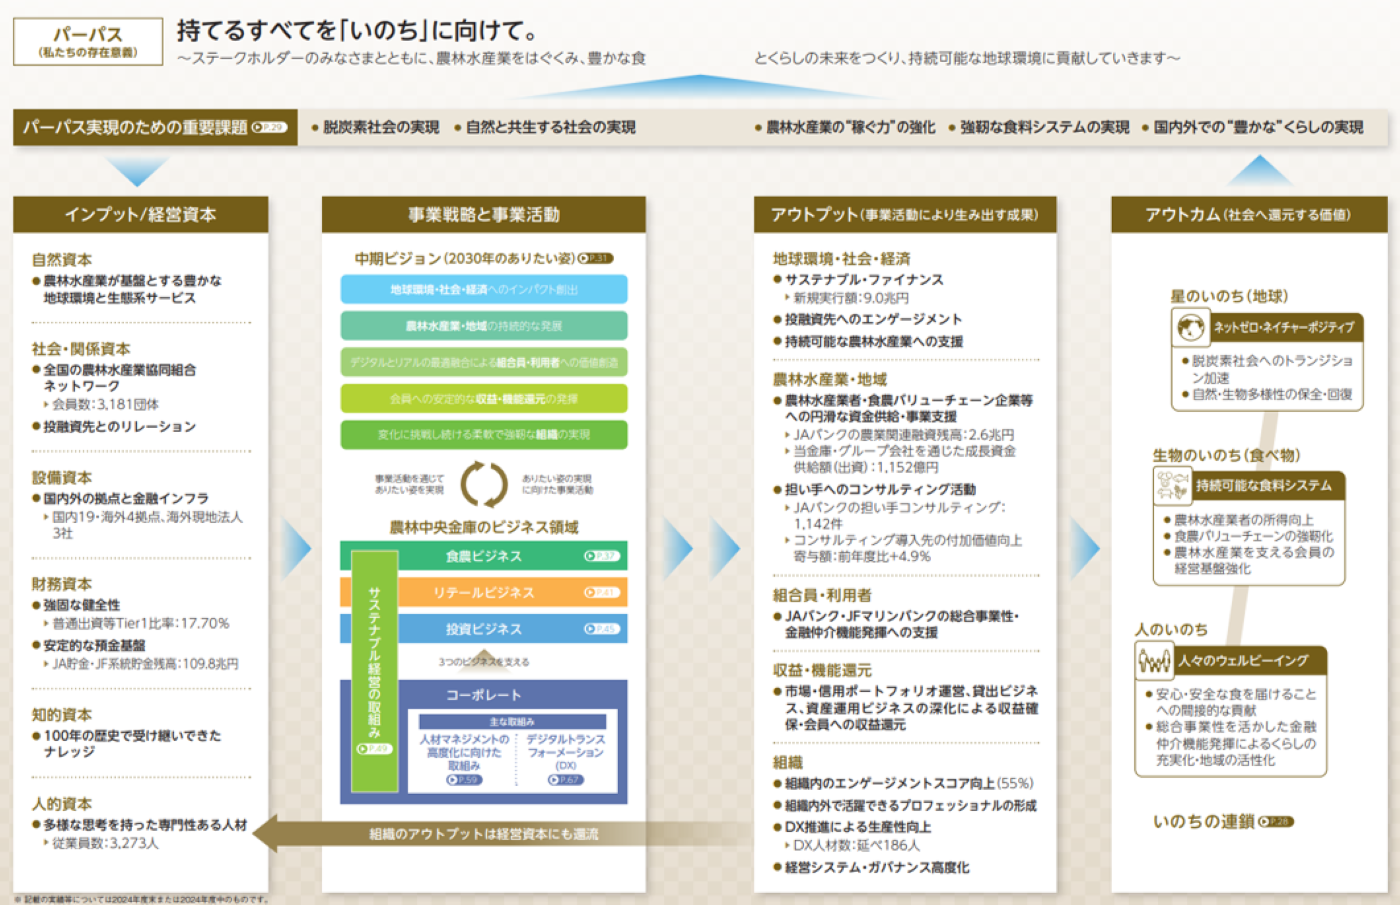Click the circular arrows cycle icon
The width and height of the screenshot is (1400, 905).
coord(484,484)
